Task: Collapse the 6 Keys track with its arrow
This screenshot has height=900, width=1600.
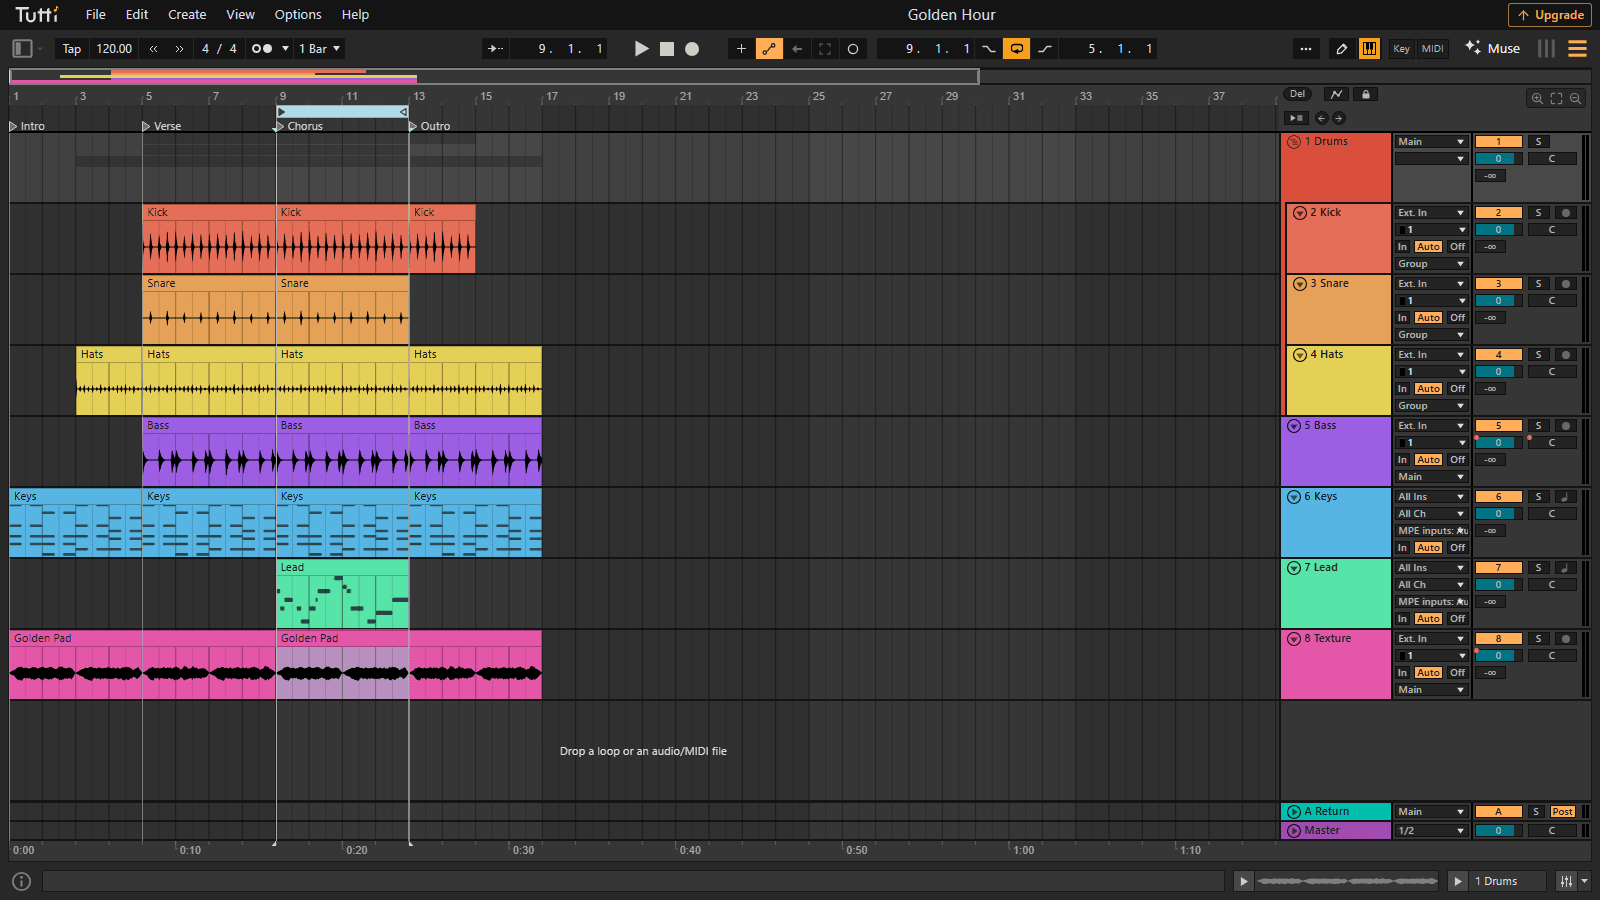Action: [1294, 496]
